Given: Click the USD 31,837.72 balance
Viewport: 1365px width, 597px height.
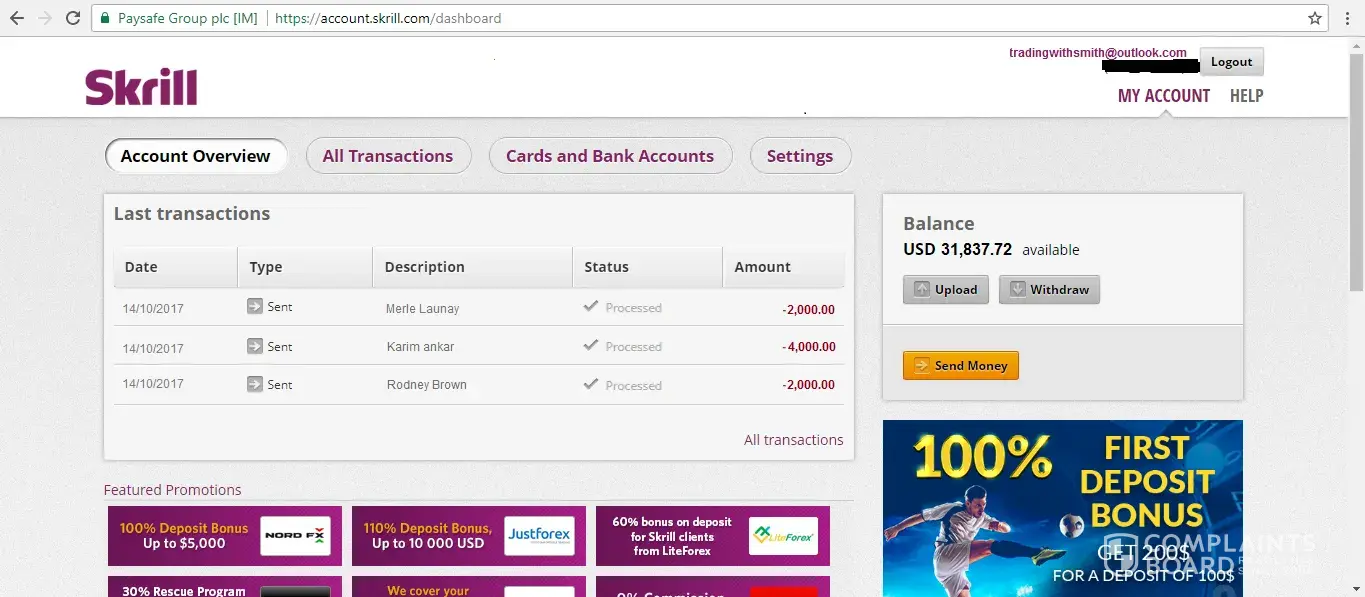Looking at the screenshot, I should pos(958,250).
